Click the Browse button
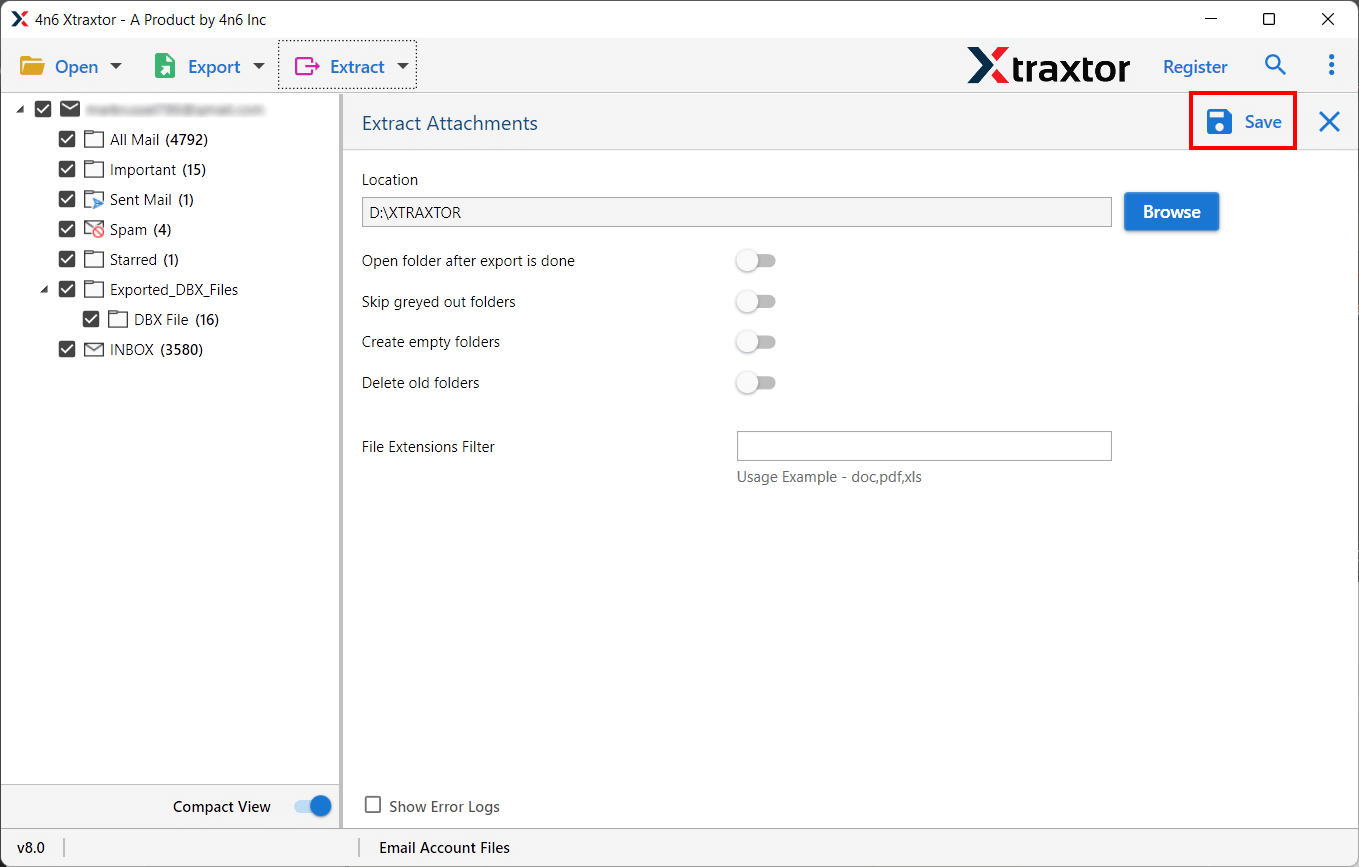This screenshot has height=867, width=1359. [1171, 212]
